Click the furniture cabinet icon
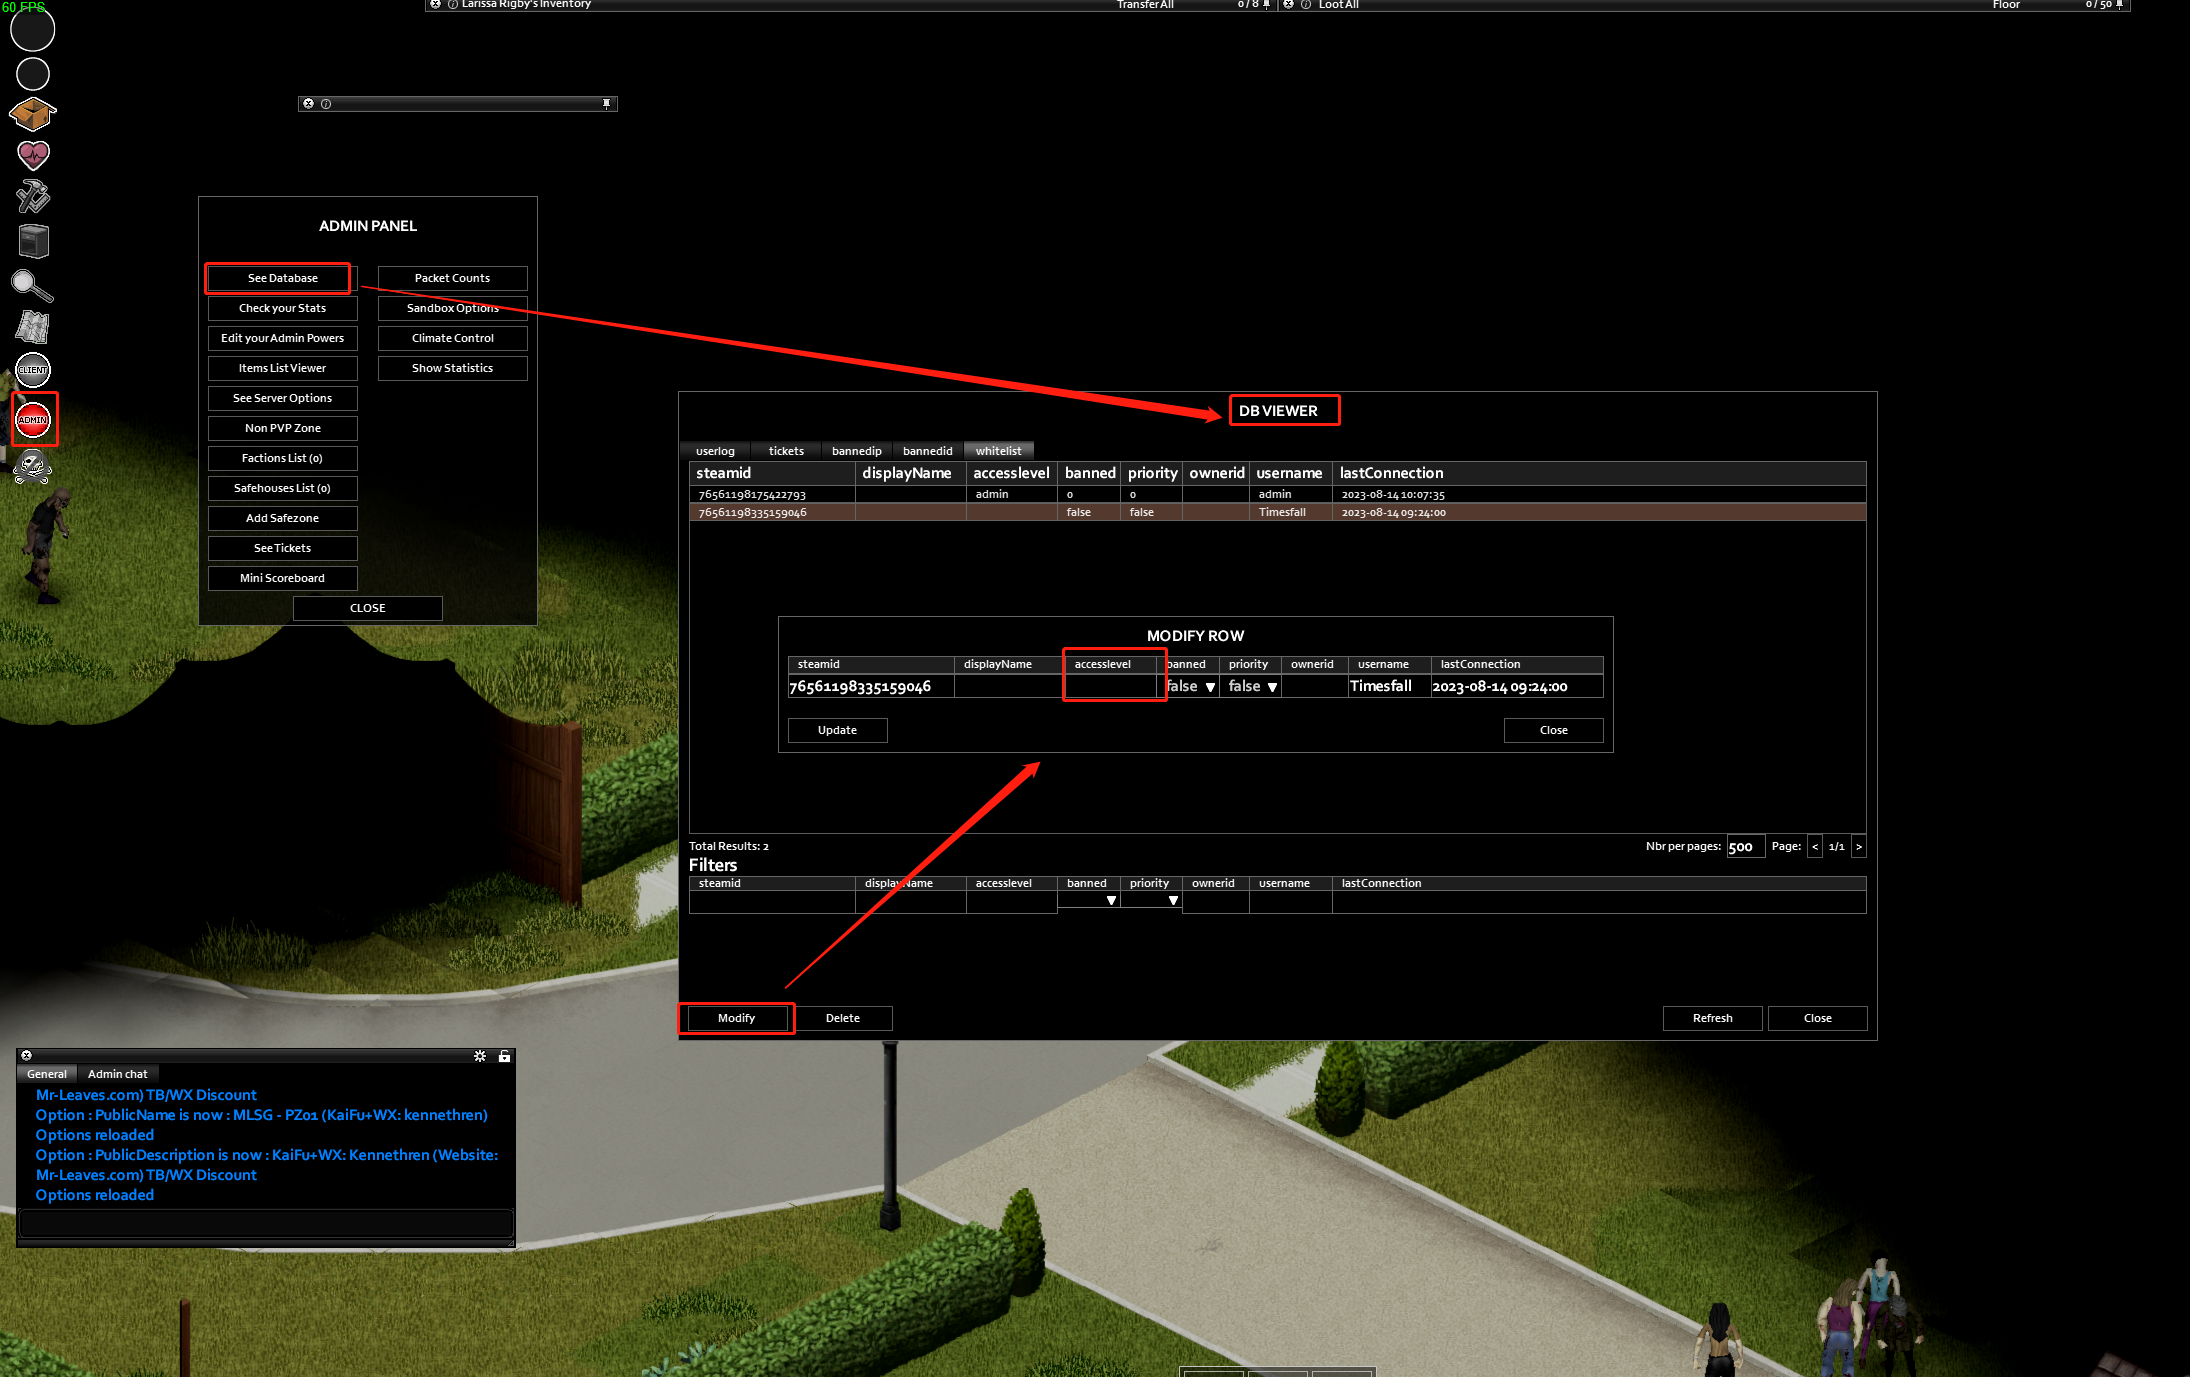 coord(33,241)
